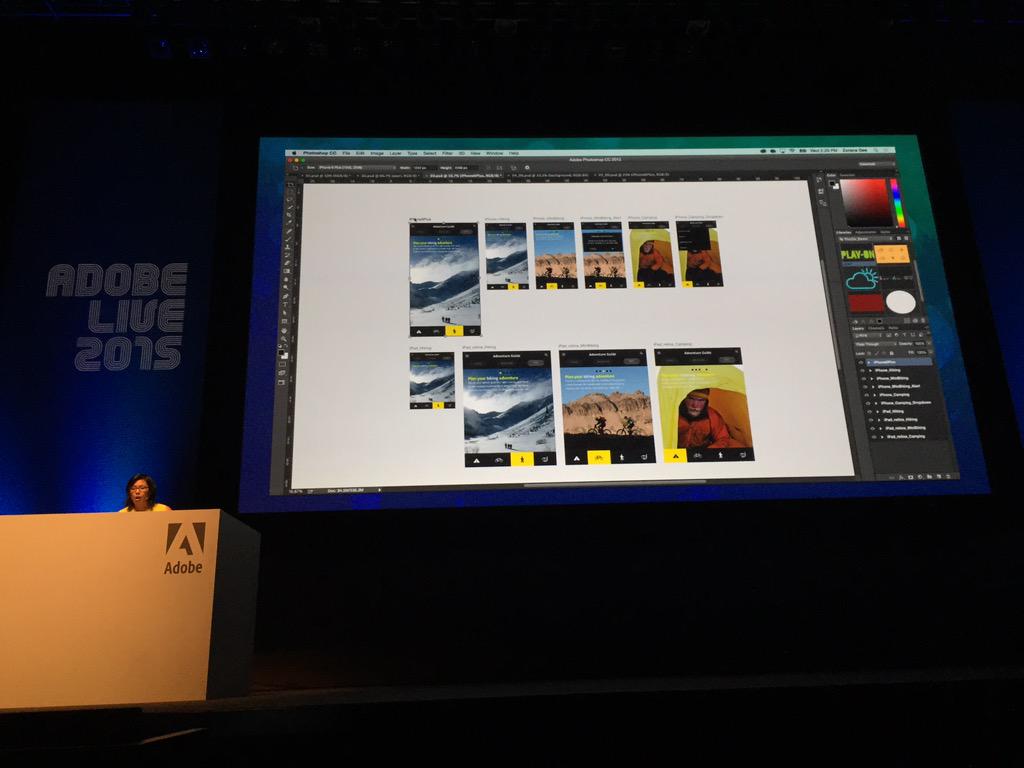Open the layer Opacity dropdown

tap(921, 344)
